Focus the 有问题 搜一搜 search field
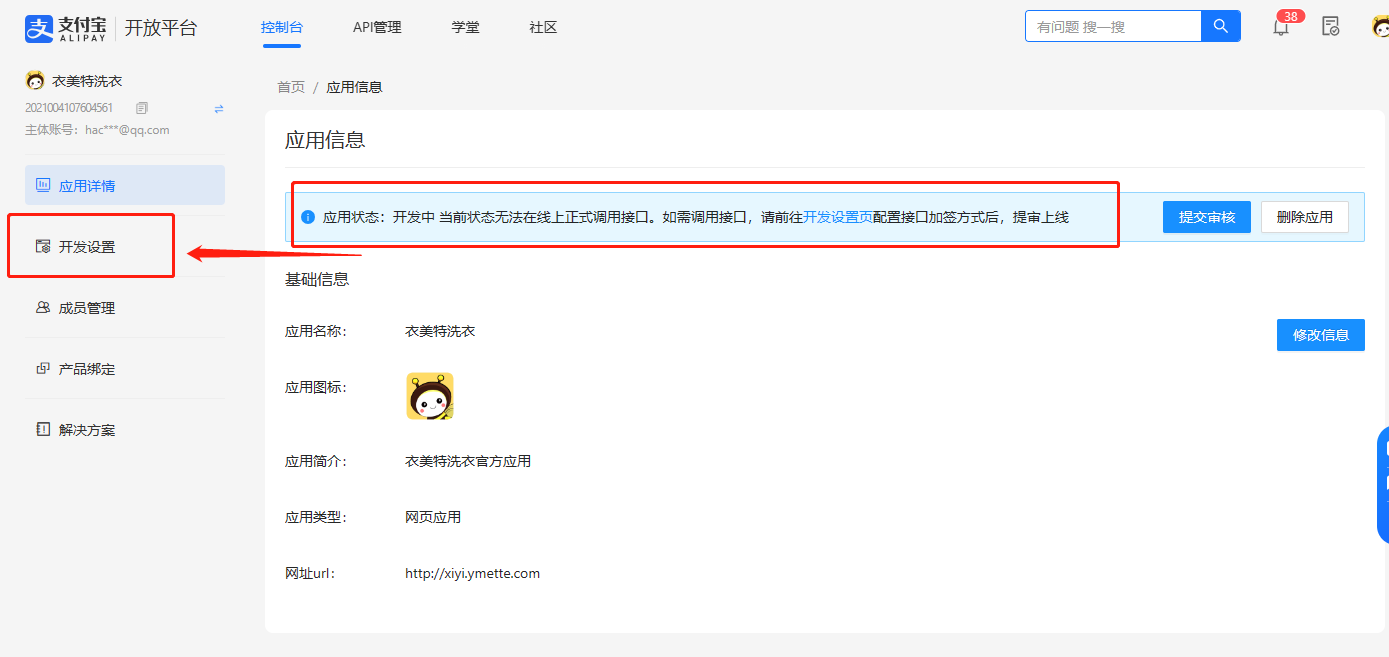The height and width of the screenshot is (657, 1389). [x=1112, y=27]
